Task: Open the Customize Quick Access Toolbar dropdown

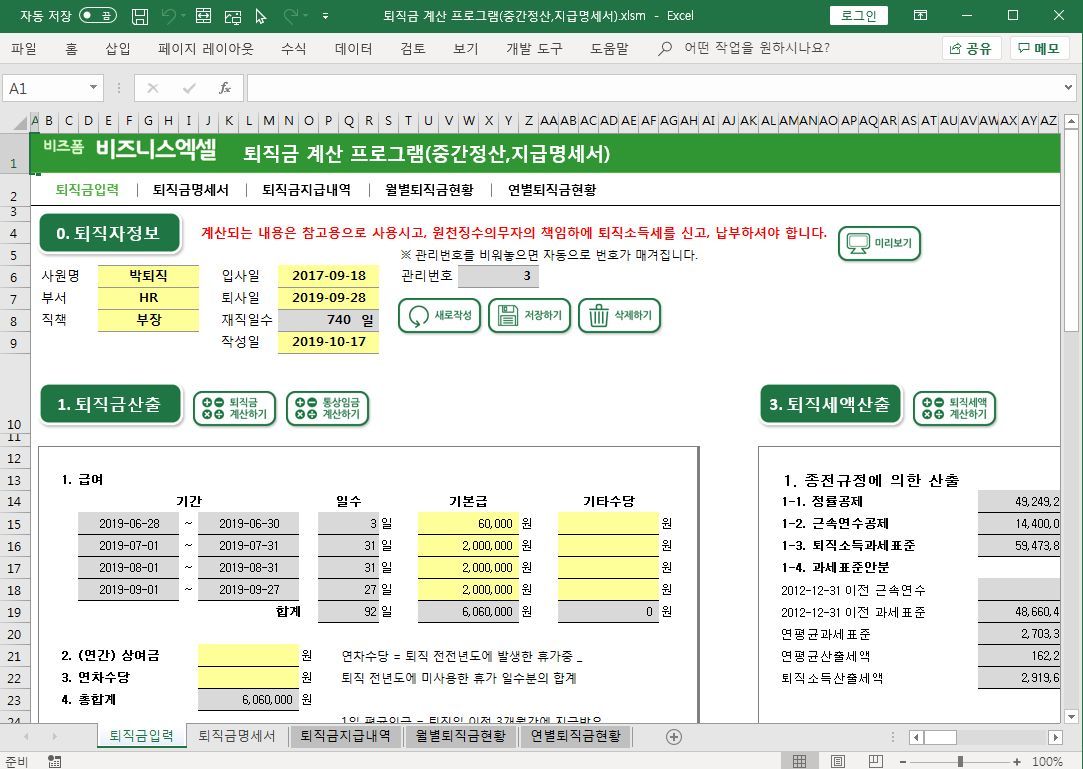Action: click(325, 15)
